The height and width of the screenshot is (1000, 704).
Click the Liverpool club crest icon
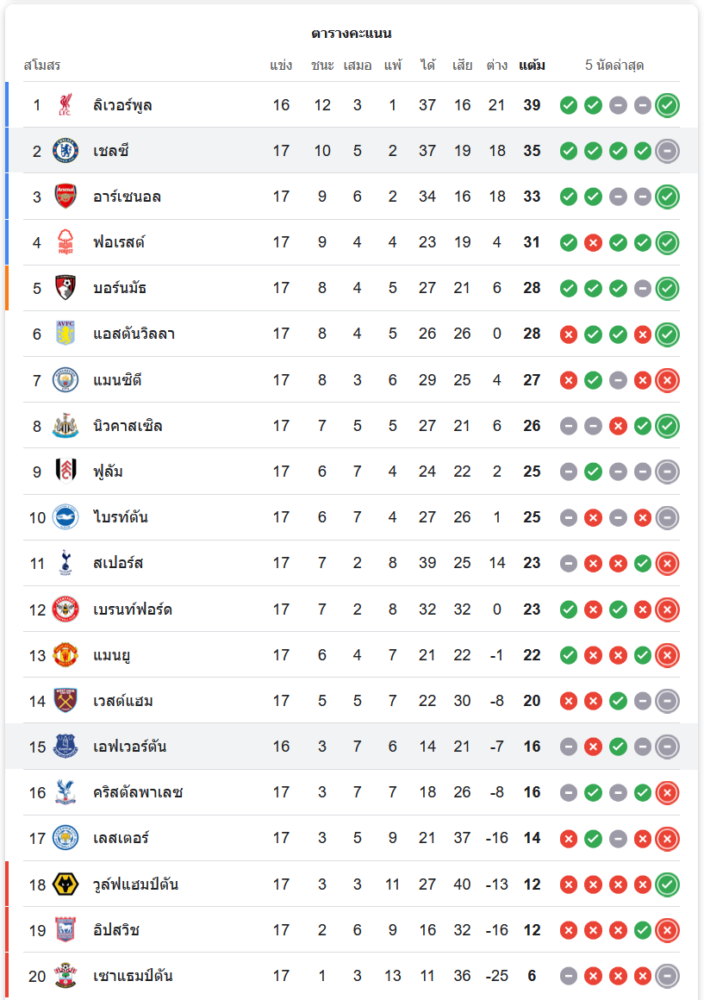coord(65,105)
